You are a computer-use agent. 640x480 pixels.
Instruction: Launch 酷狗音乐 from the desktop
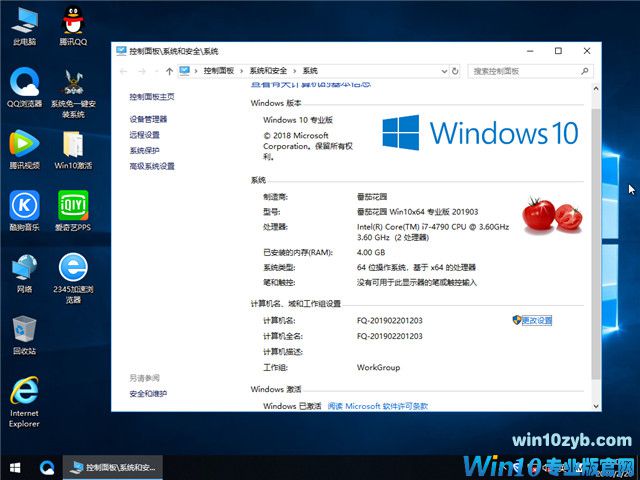coord(24,211)
